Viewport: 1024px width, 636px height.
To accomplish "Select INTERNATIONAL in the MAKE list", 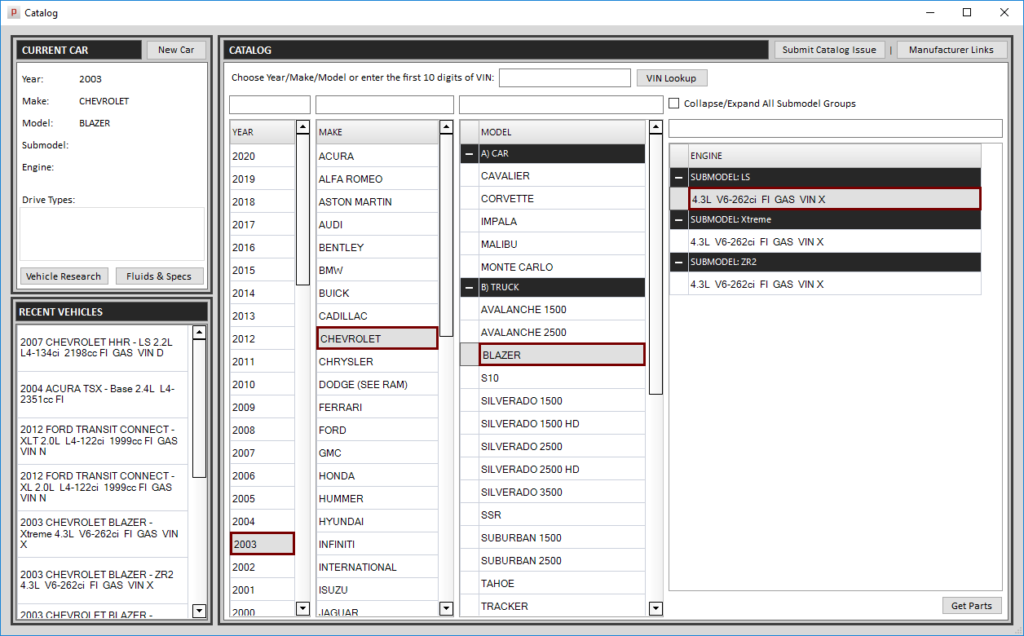I will point(377,567).
